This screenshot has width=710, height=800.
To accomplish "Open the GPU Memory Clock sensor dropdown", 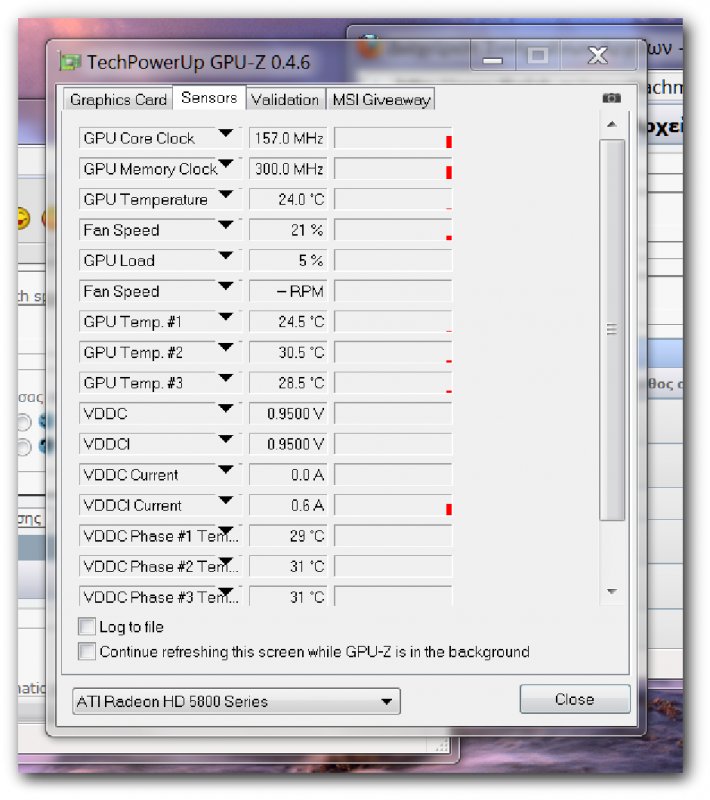I will coord(225,164).
